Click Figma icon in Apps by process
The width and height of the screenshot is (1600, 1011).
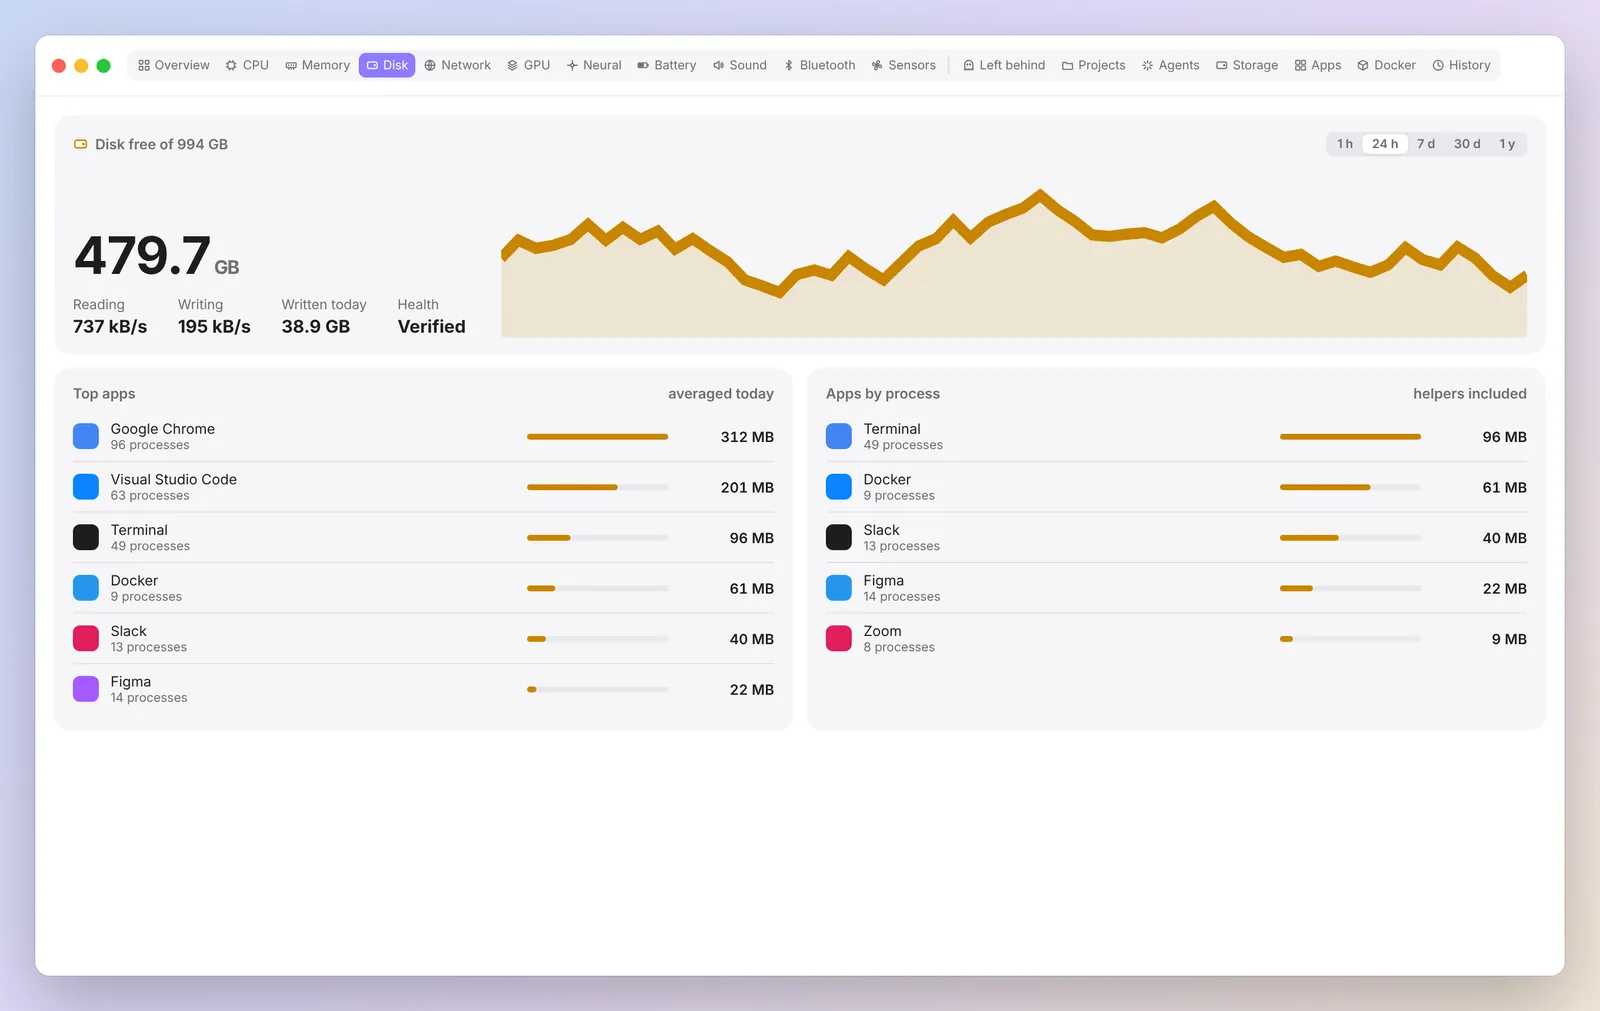coord(839,588)
